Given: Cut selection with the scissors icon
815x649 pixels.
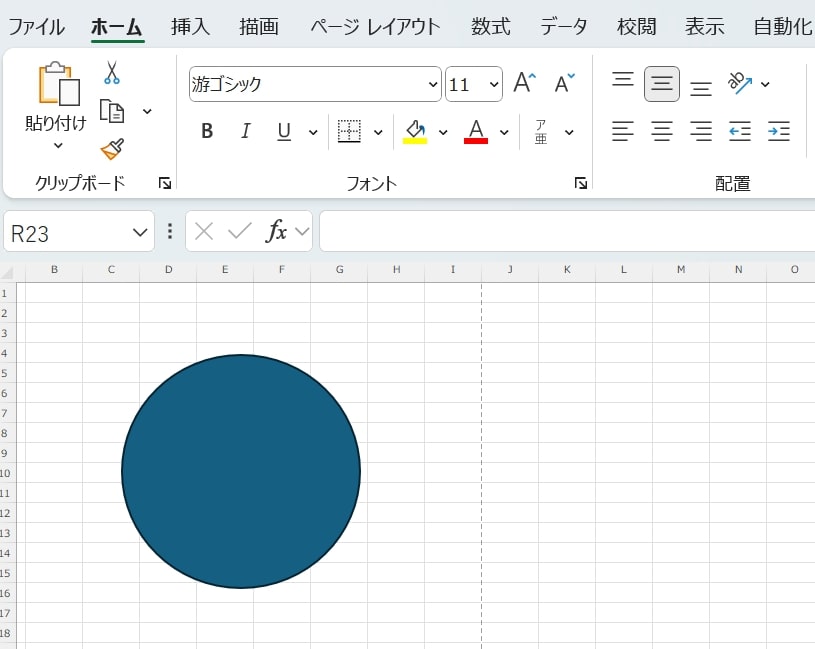Looking at the screenshot, I should coord(111,72).
